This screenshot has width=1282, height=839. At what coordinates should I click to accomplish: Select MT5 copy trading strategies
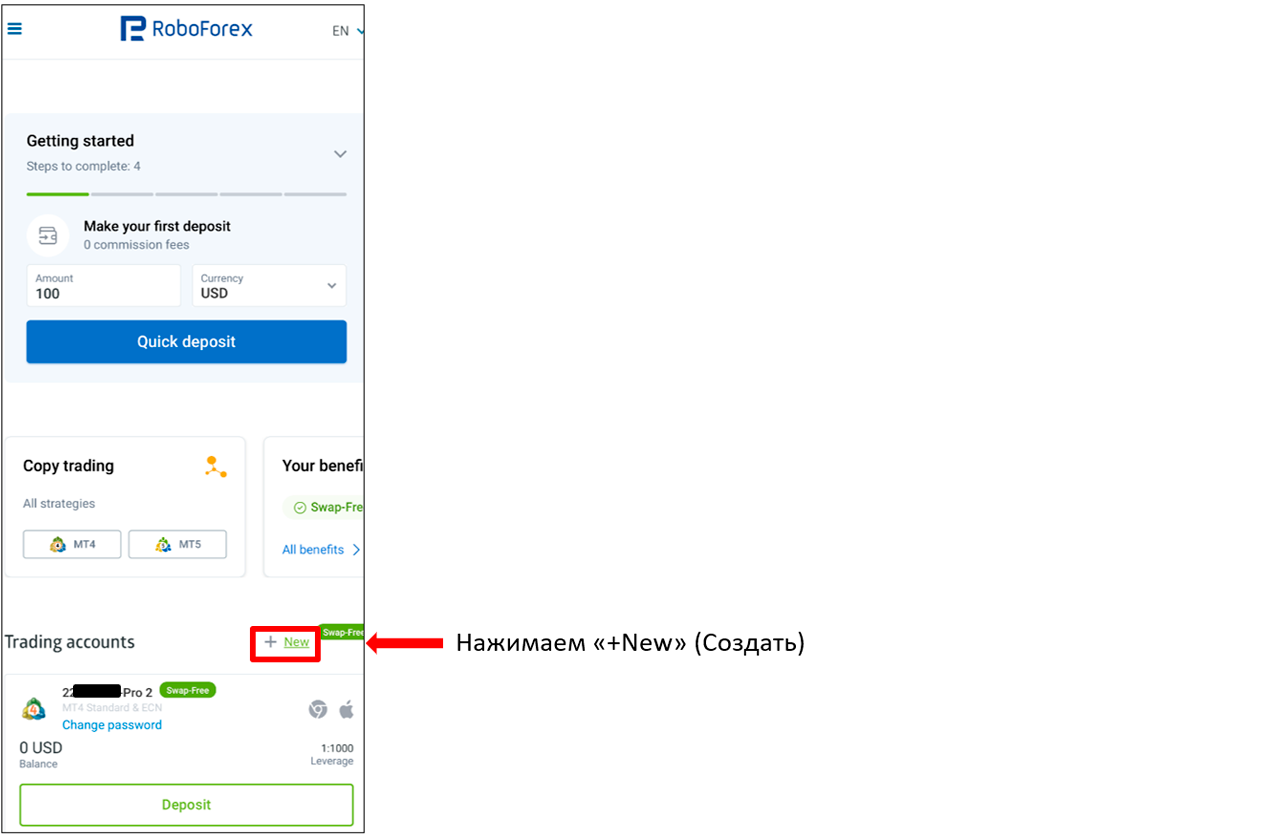coord(177,545)
